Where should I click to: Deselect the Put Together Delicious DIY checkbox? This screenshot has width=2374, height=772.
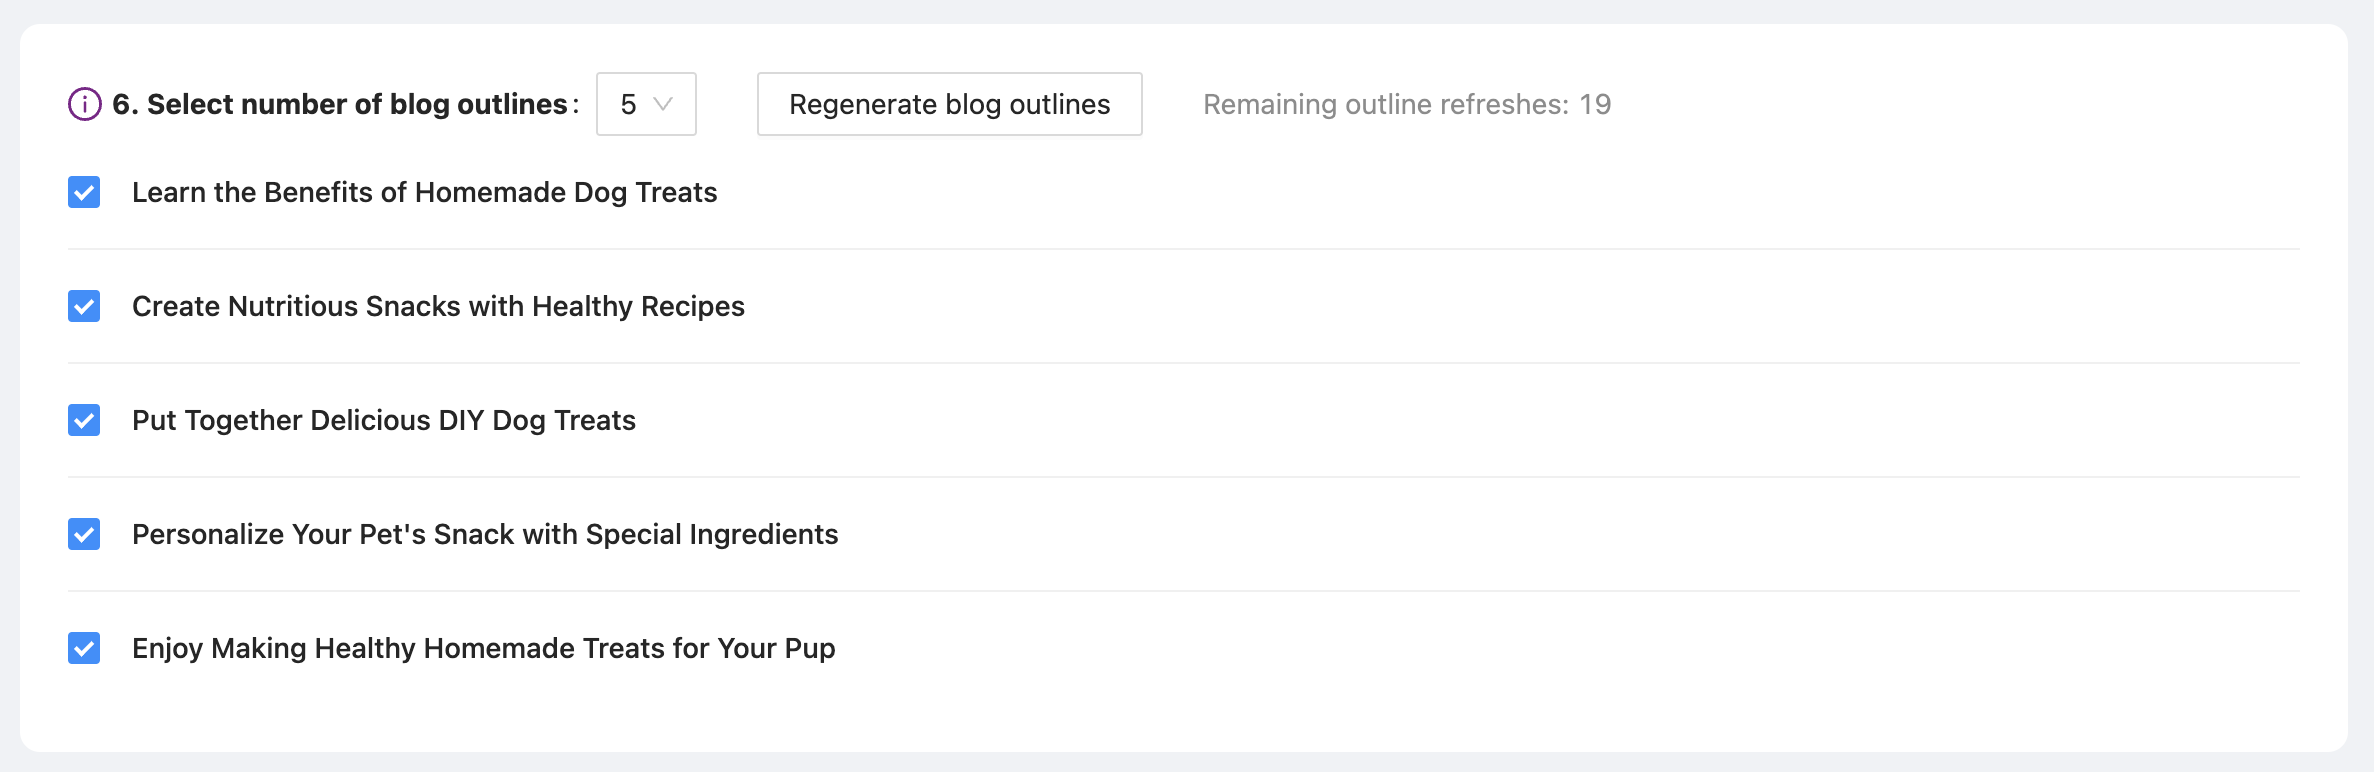(x=84, y=420)
